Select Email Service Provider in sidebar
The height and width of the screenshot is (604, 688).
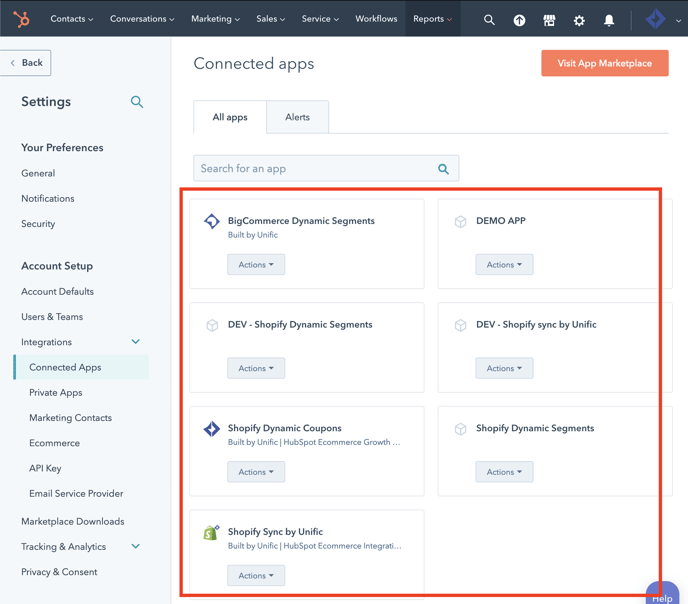76,493
